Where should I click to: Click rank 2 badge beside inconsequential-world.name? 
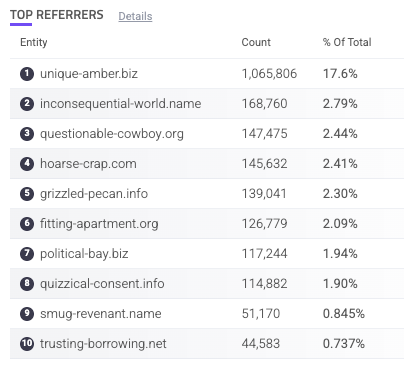[x=27, y=104]
